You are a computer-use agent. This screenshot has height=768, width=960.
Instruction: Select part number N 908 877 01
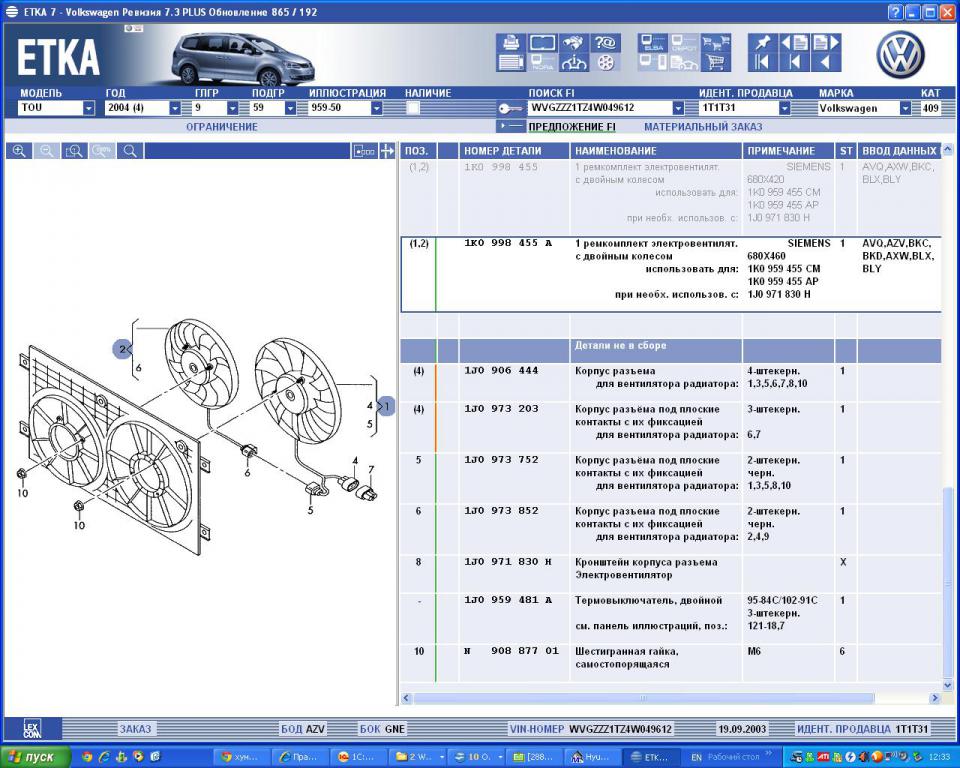(511, 650)
